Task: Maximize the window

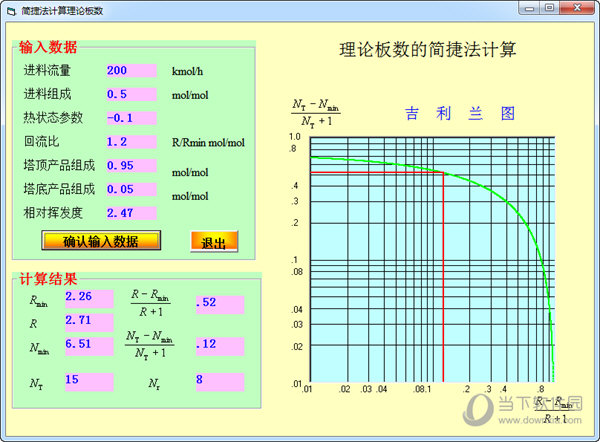Action: click(549, 8)
